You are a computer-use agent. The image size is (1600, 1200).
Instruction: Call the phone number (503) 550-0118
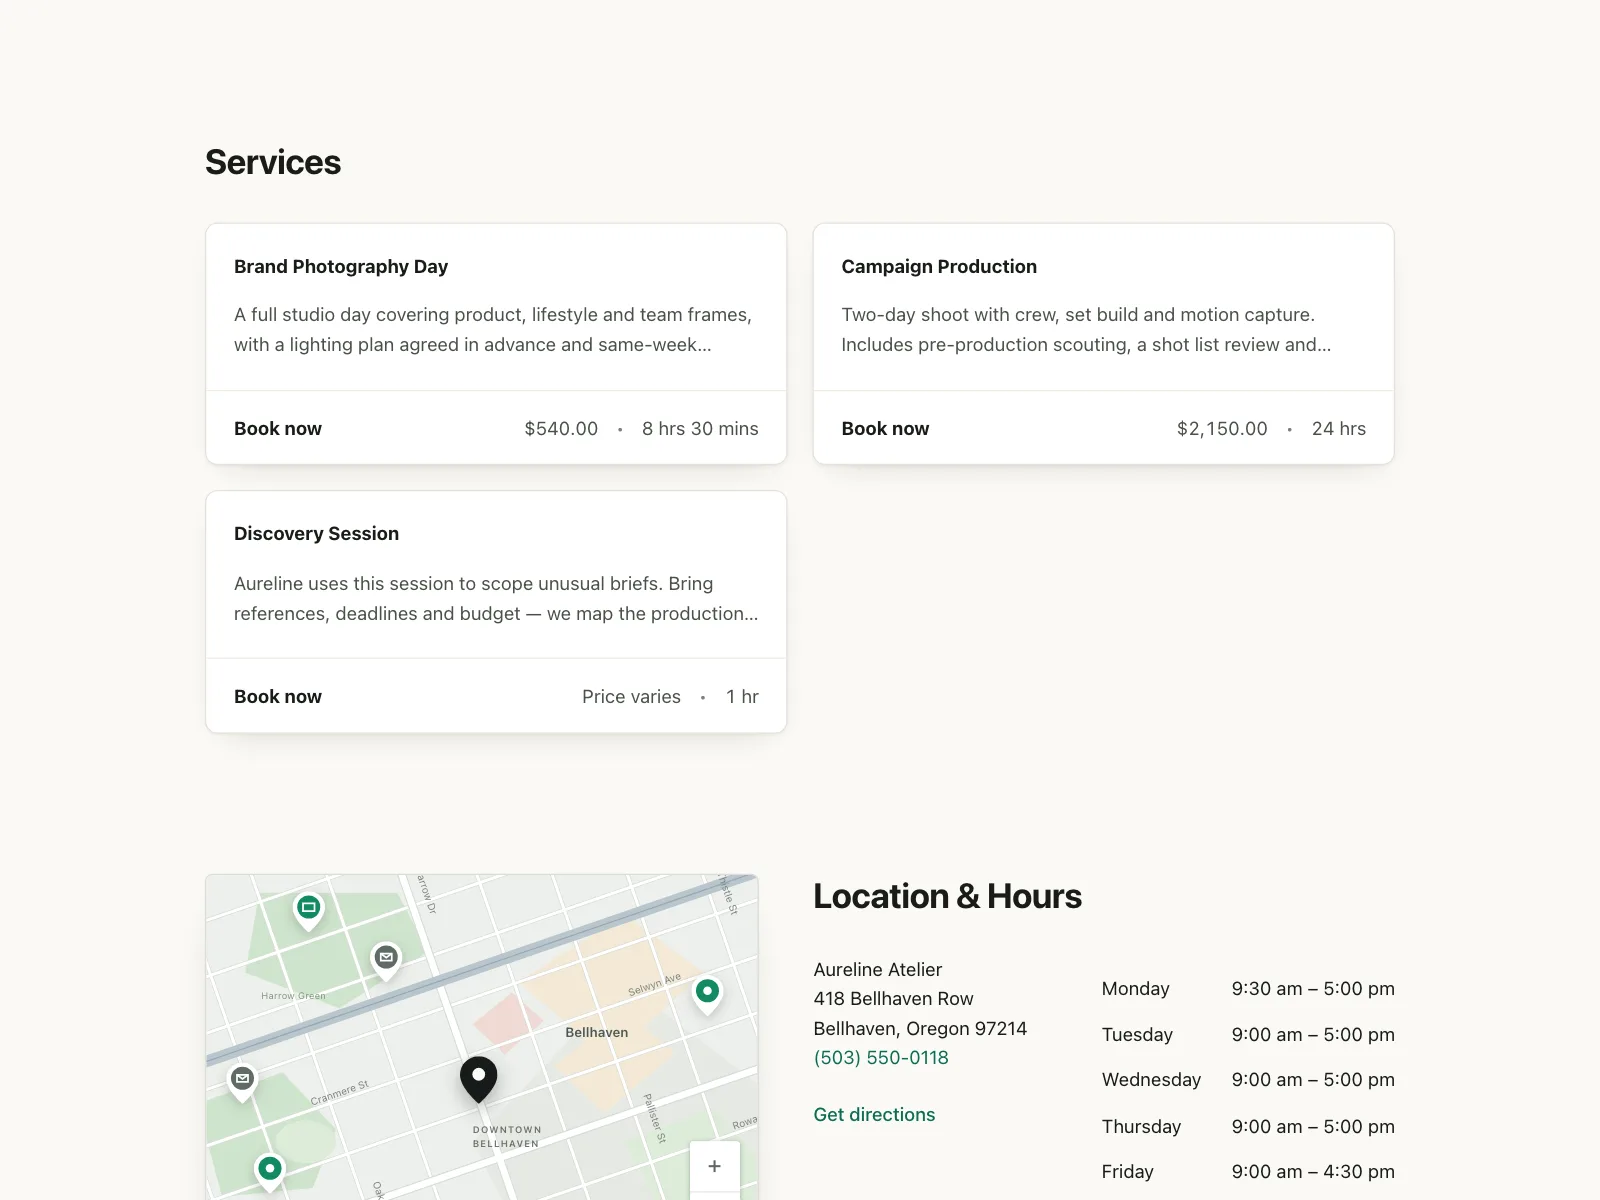click(881, 1058)
